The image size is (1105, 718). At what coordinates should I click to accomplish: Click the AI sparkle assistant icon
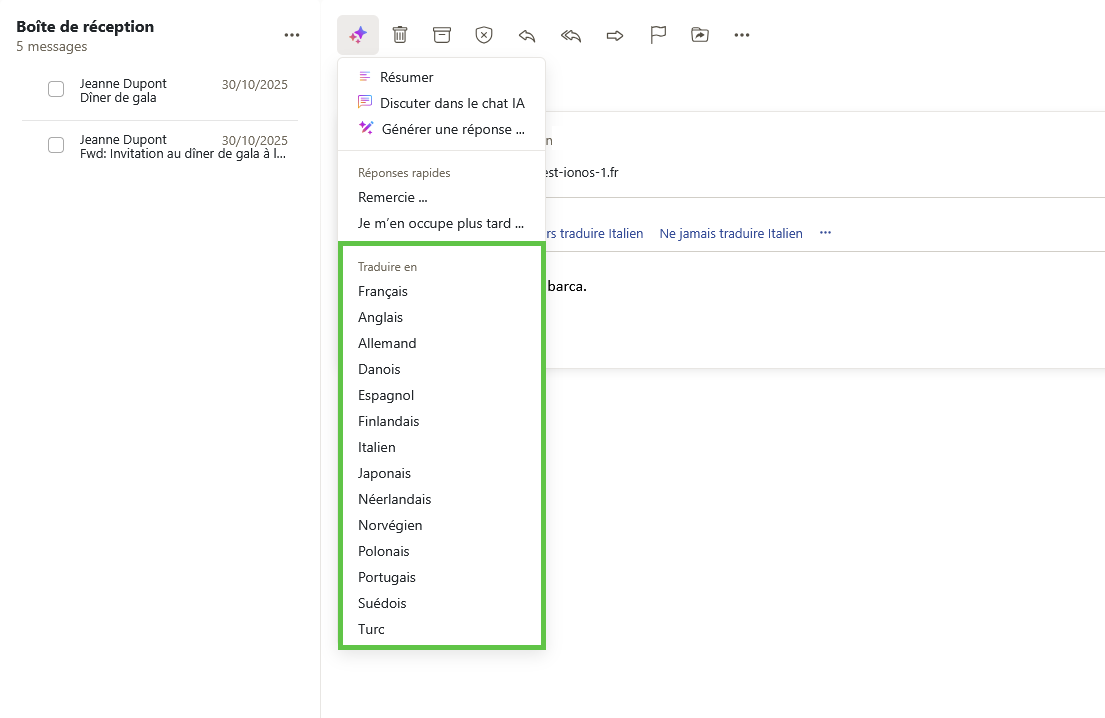pyautogui.click(x=358, y=35)
